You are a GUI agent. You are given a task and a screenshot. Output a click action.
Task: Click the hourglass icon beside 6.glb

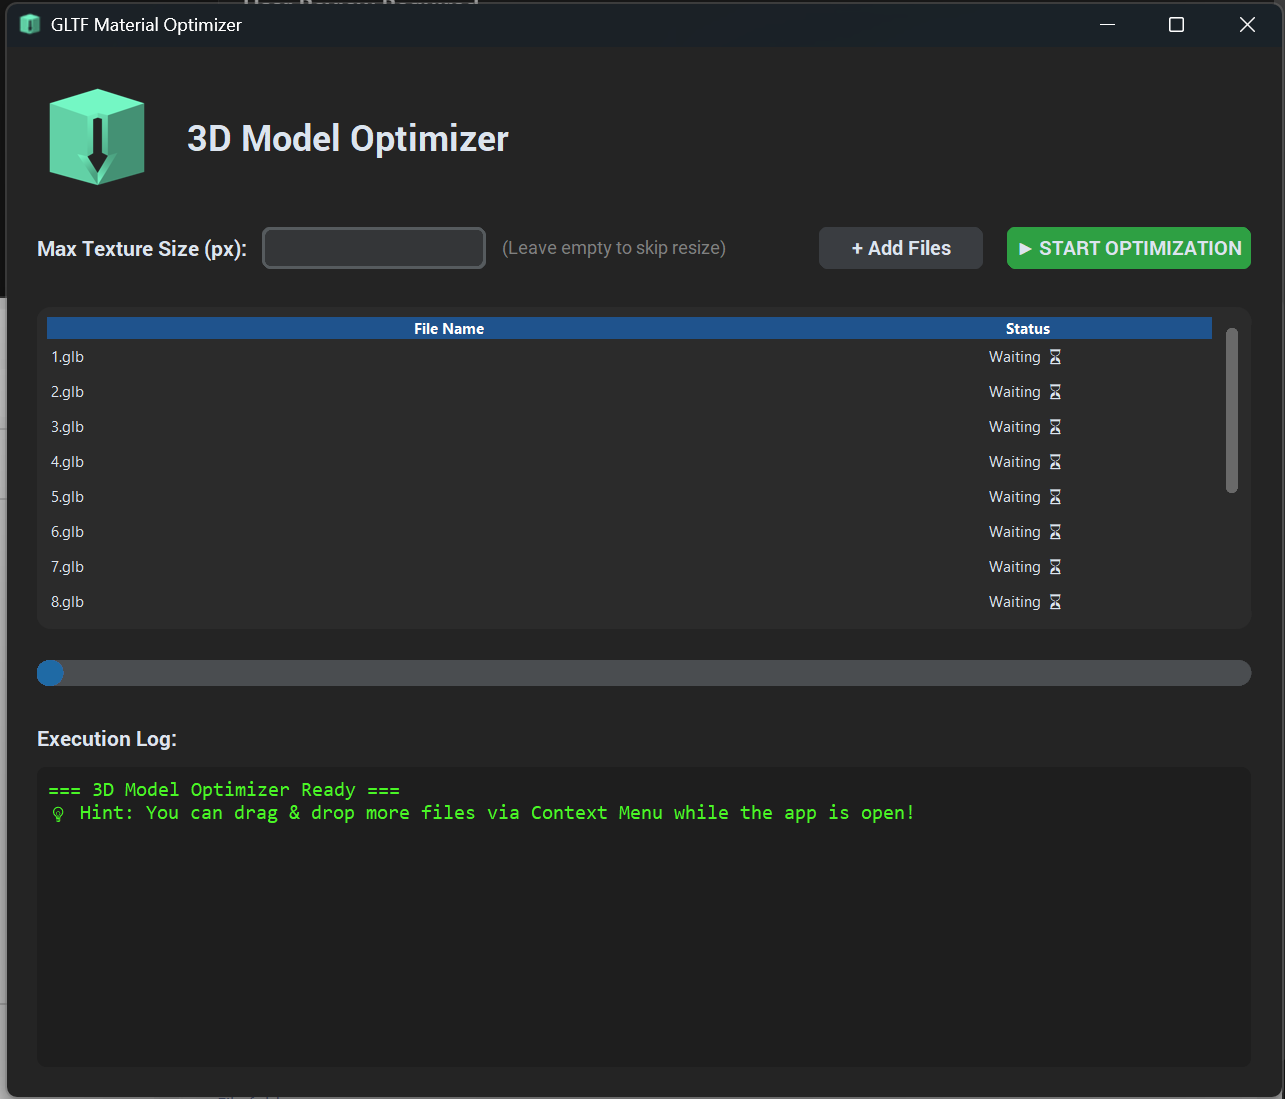[x=1055, y=532]
